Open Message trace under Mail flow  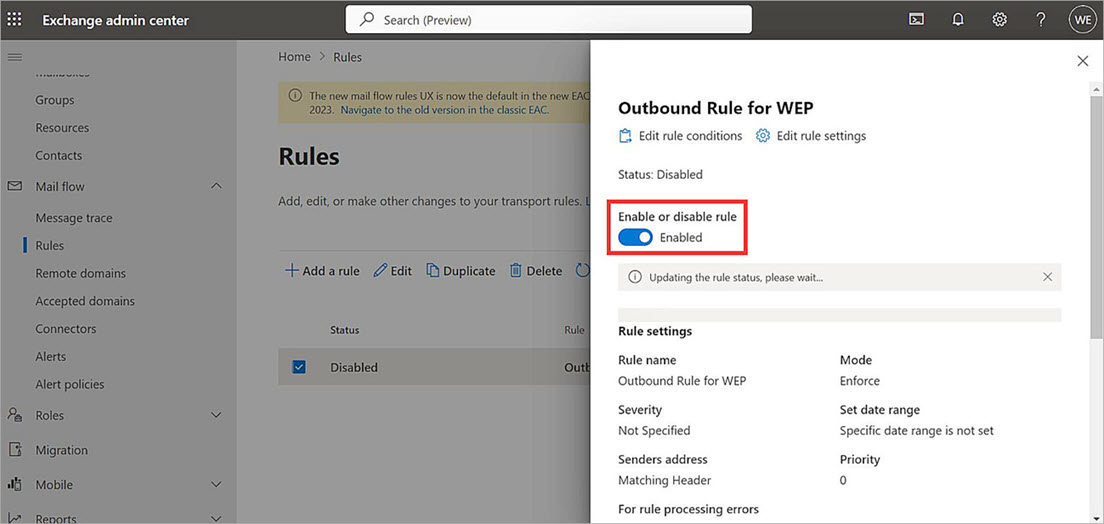point(74,218)
